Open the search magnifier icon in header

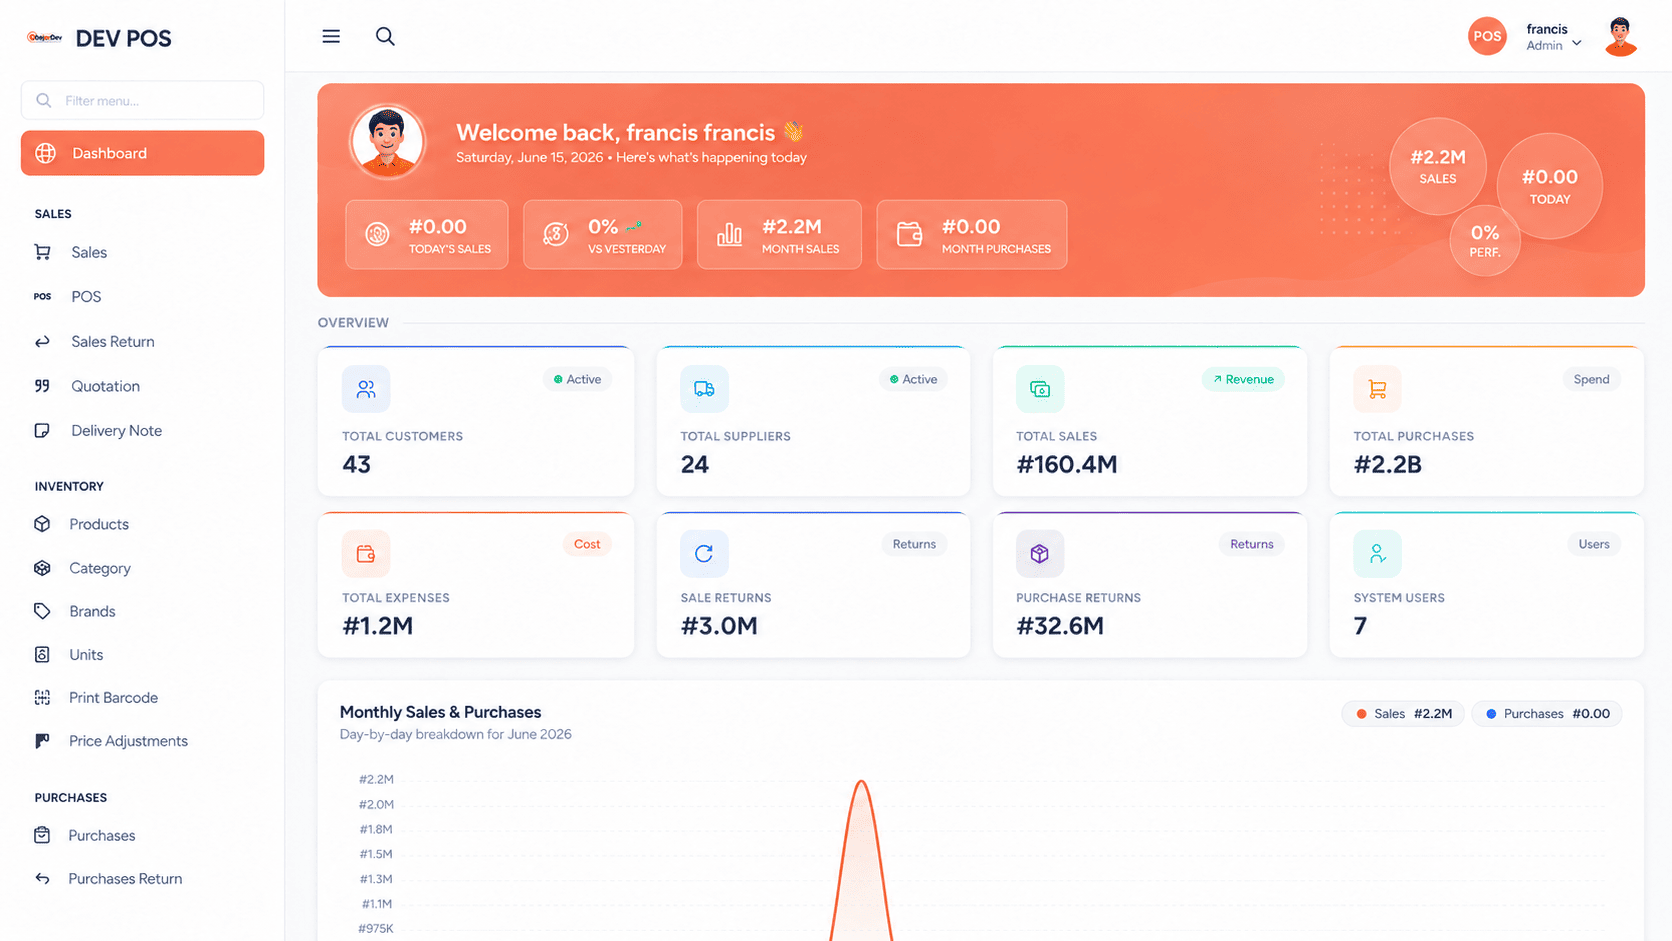(385, 37)
